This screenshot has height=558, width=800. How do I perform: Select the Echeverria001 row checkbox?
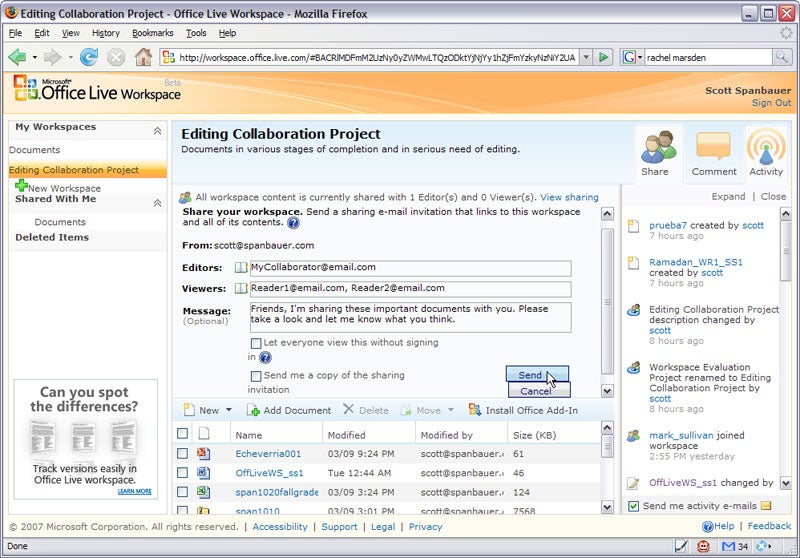tap(182, 453)
